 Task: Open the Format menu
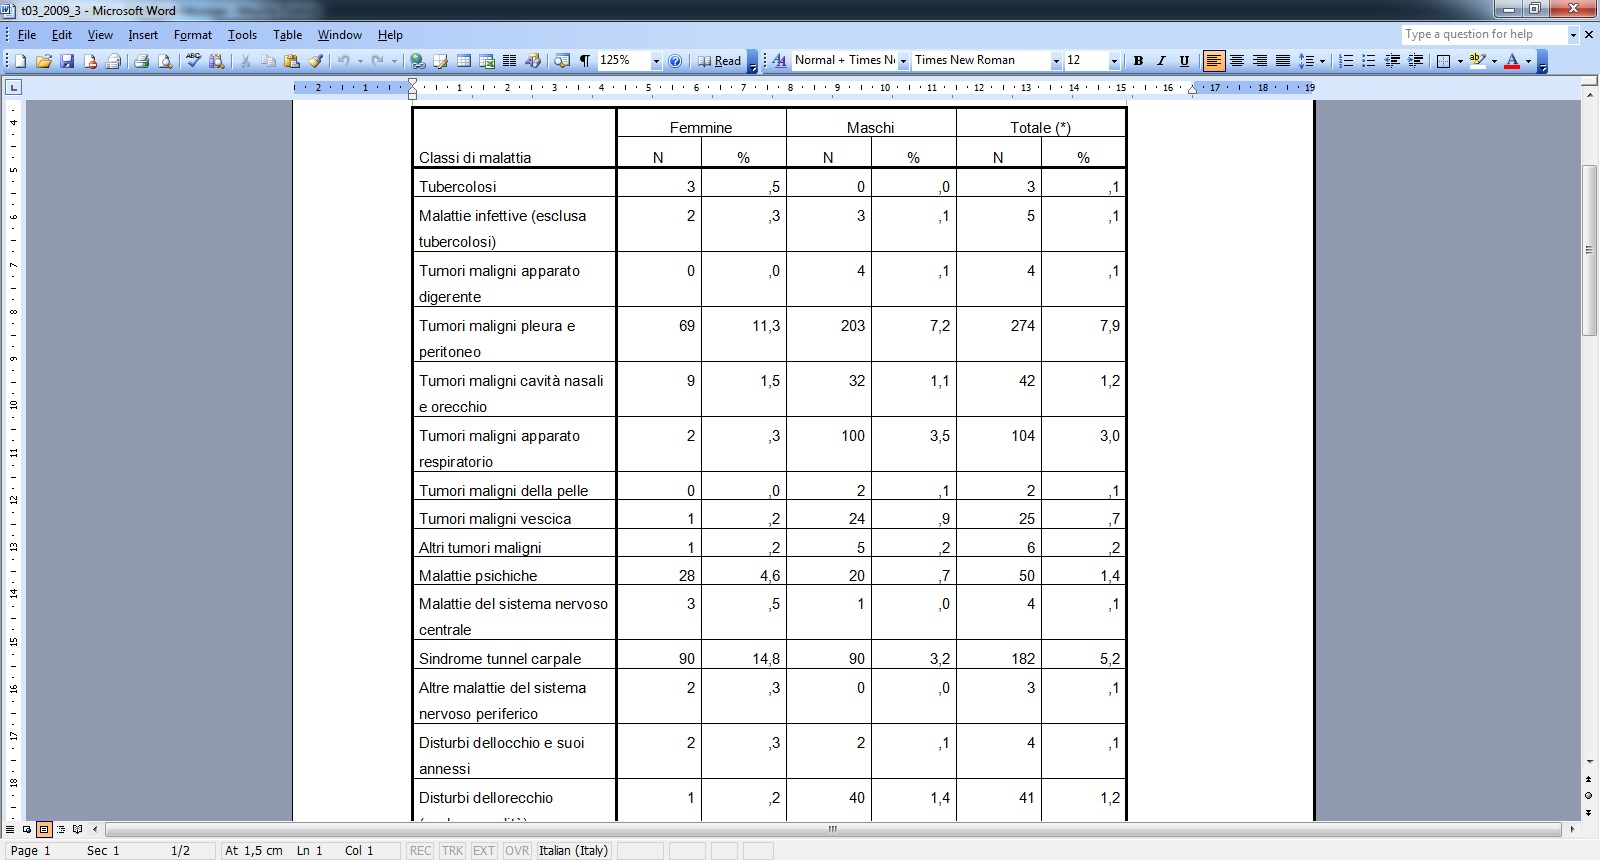tap(192, 35)
